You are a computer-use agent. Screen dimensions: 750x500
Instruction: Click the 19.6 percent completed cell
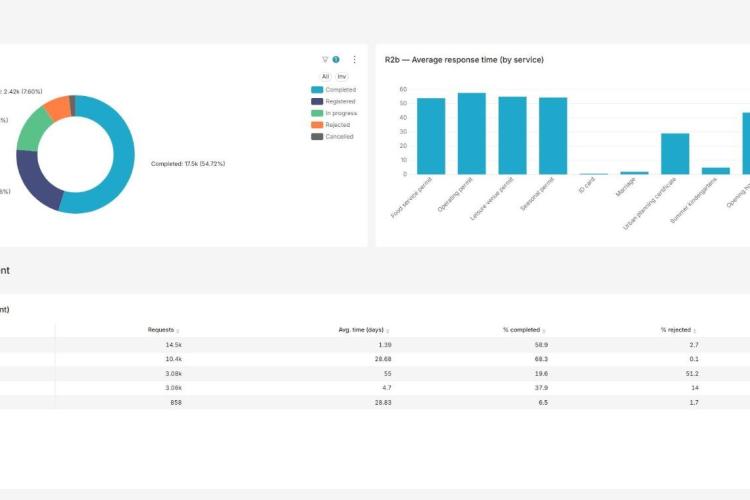(541, 373)
